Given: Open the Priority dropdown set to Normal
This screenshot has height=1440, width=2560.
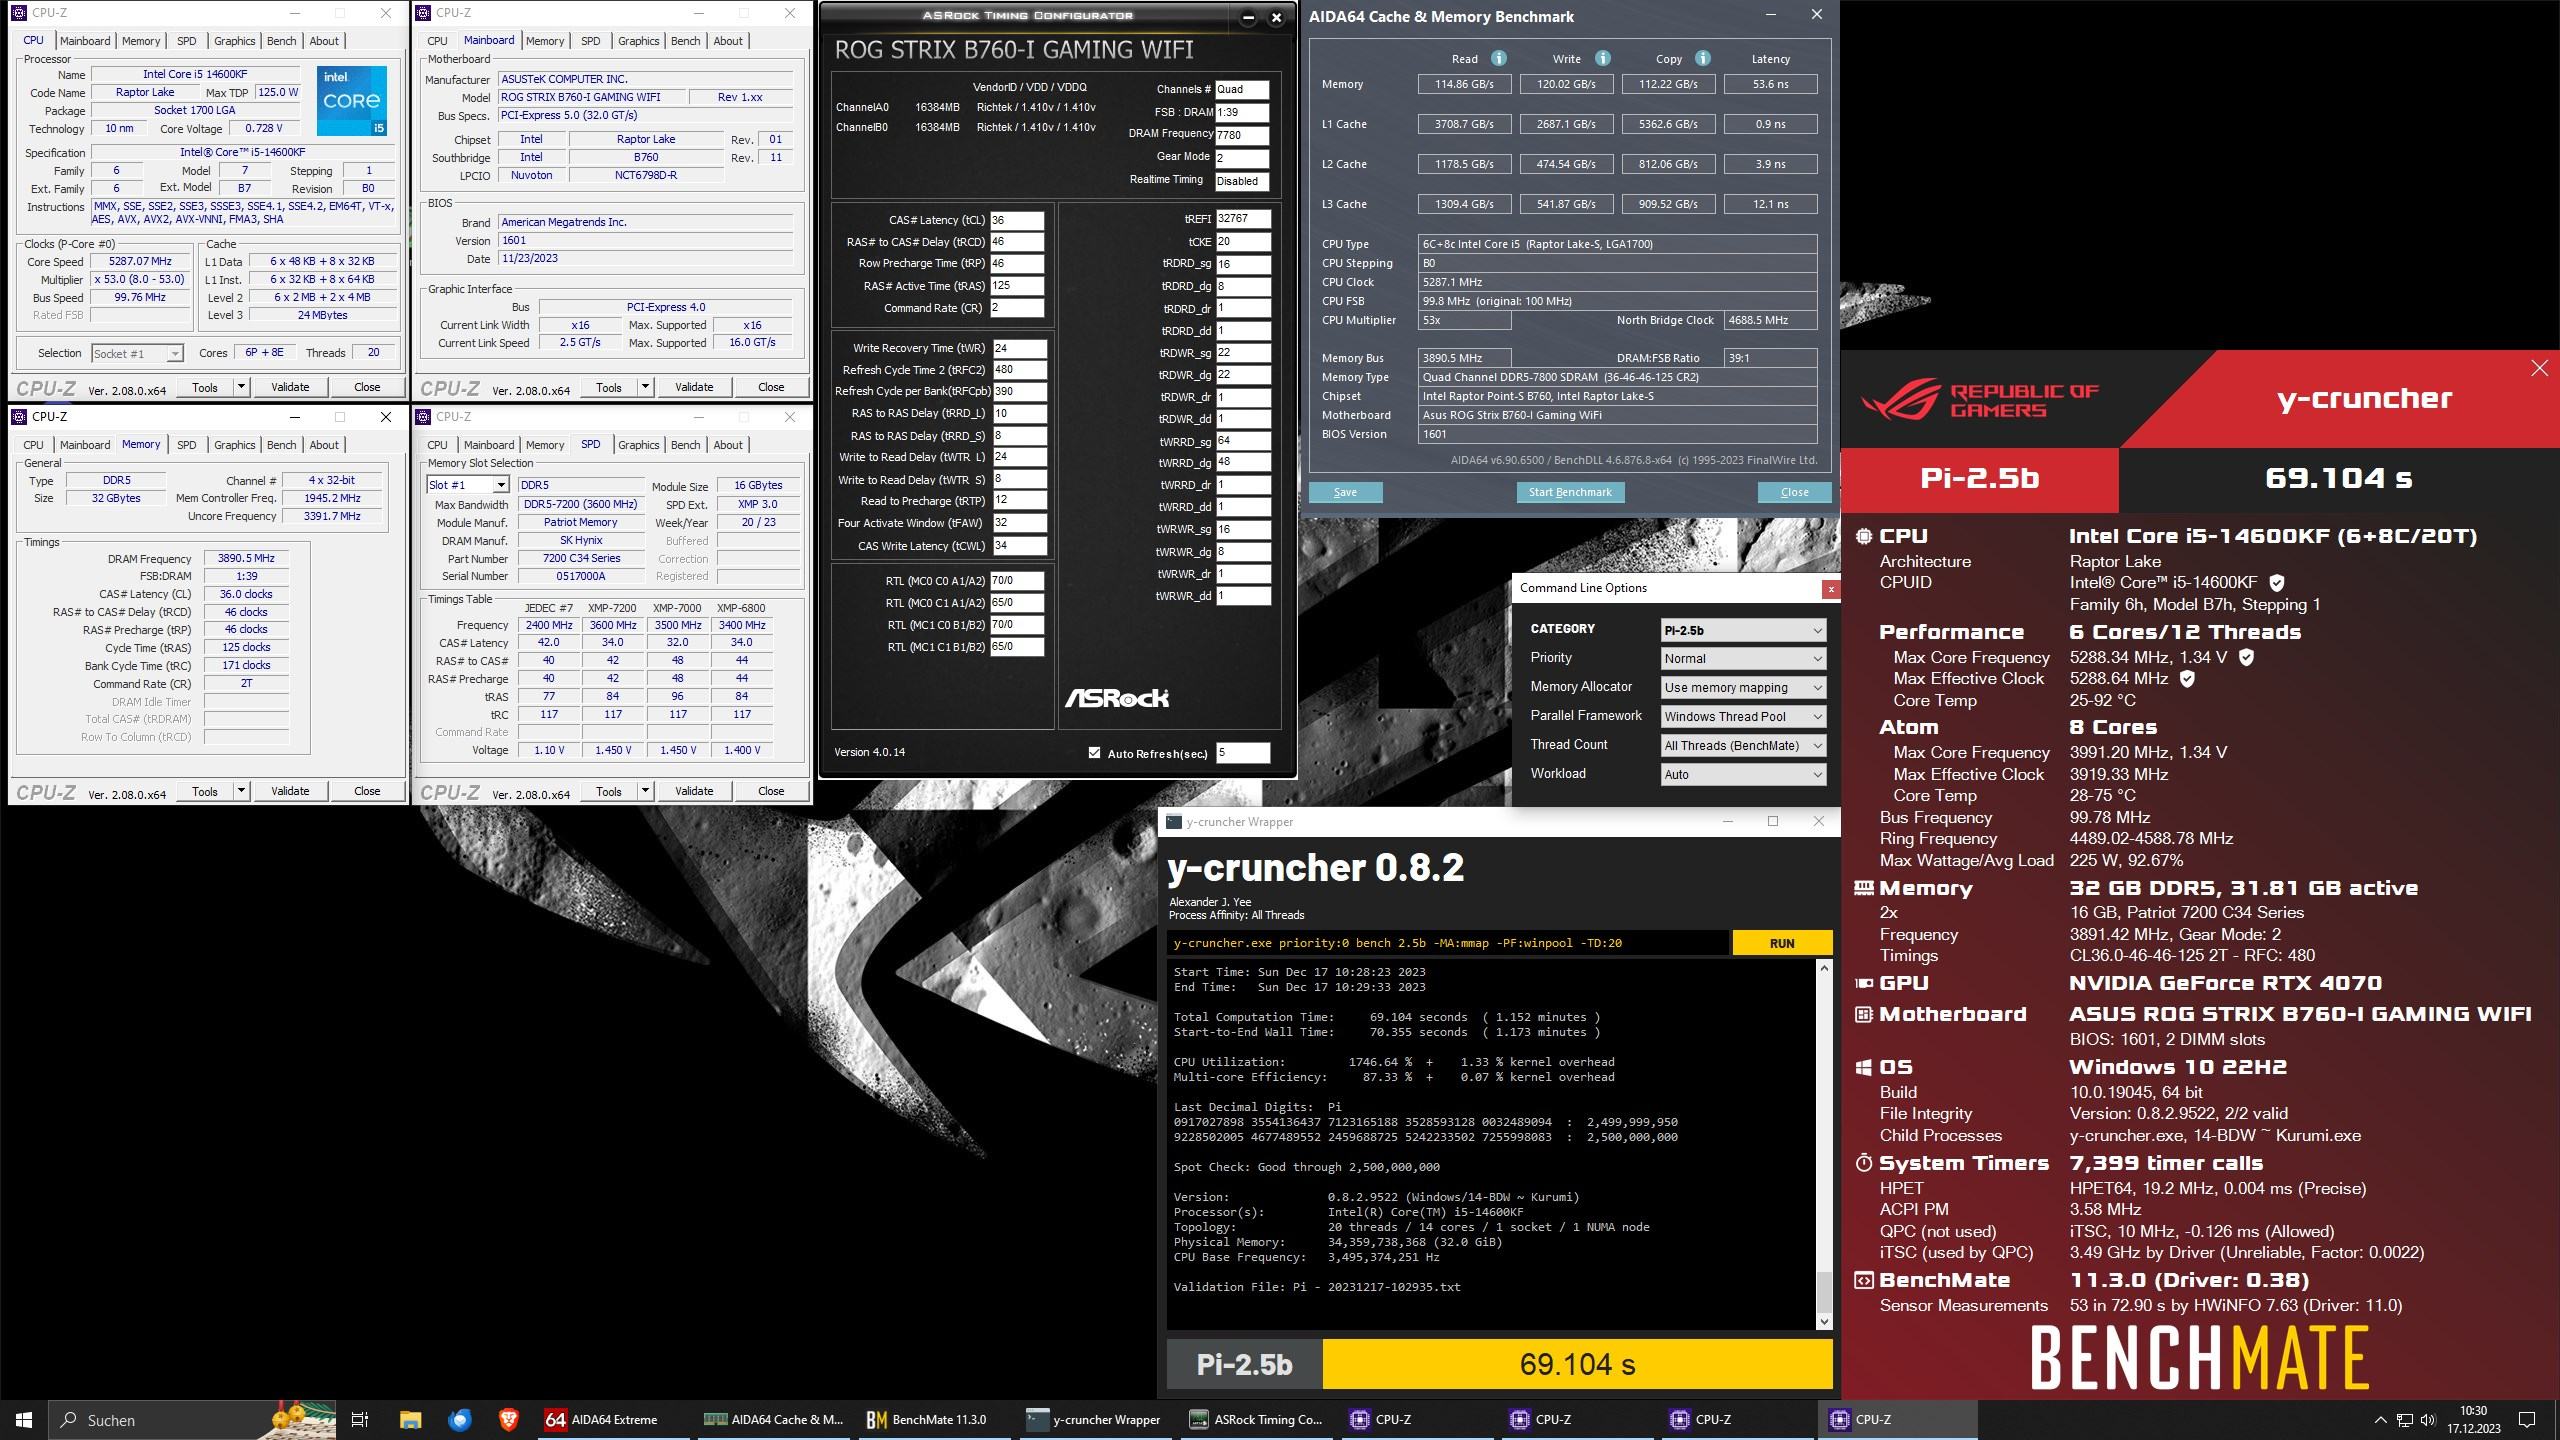Looking at the screenshot, I should coord(1742,658).
